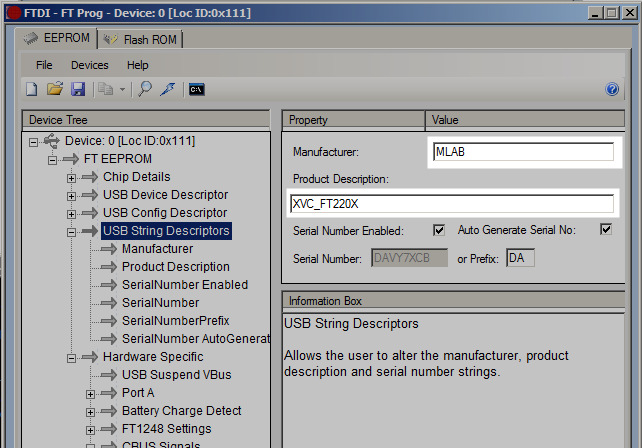Screen dimensions: 642x448
Task: Toggle the Auto Generate Serial No checkbox
Action: tap(606, 229)
